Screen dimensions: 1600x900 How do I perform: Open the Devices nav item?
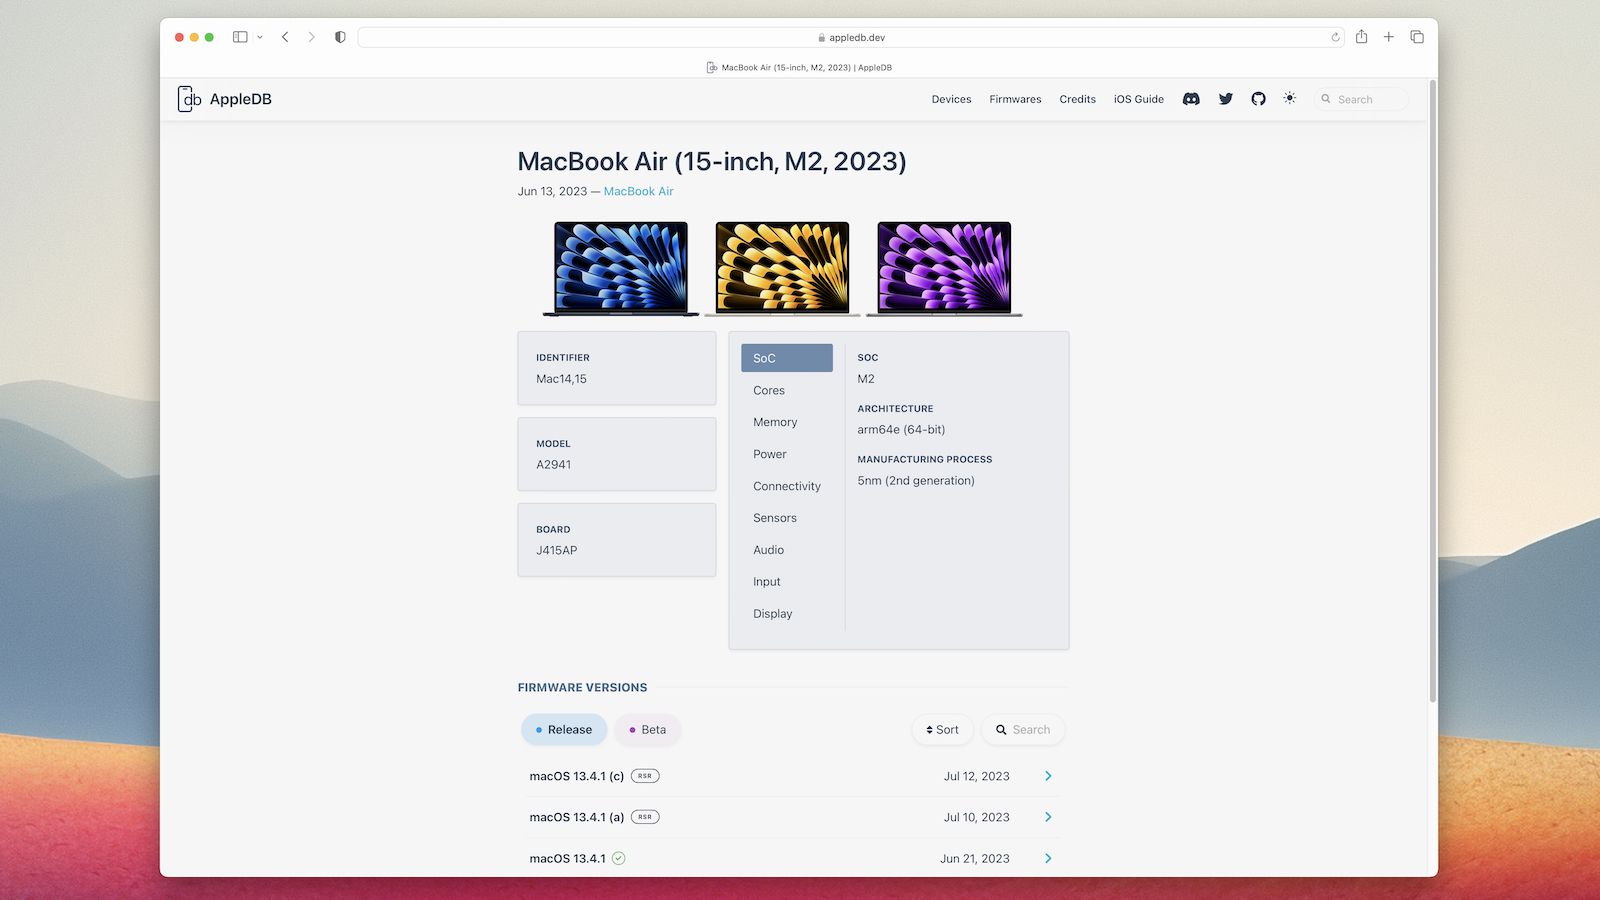(x=951, y=99)
